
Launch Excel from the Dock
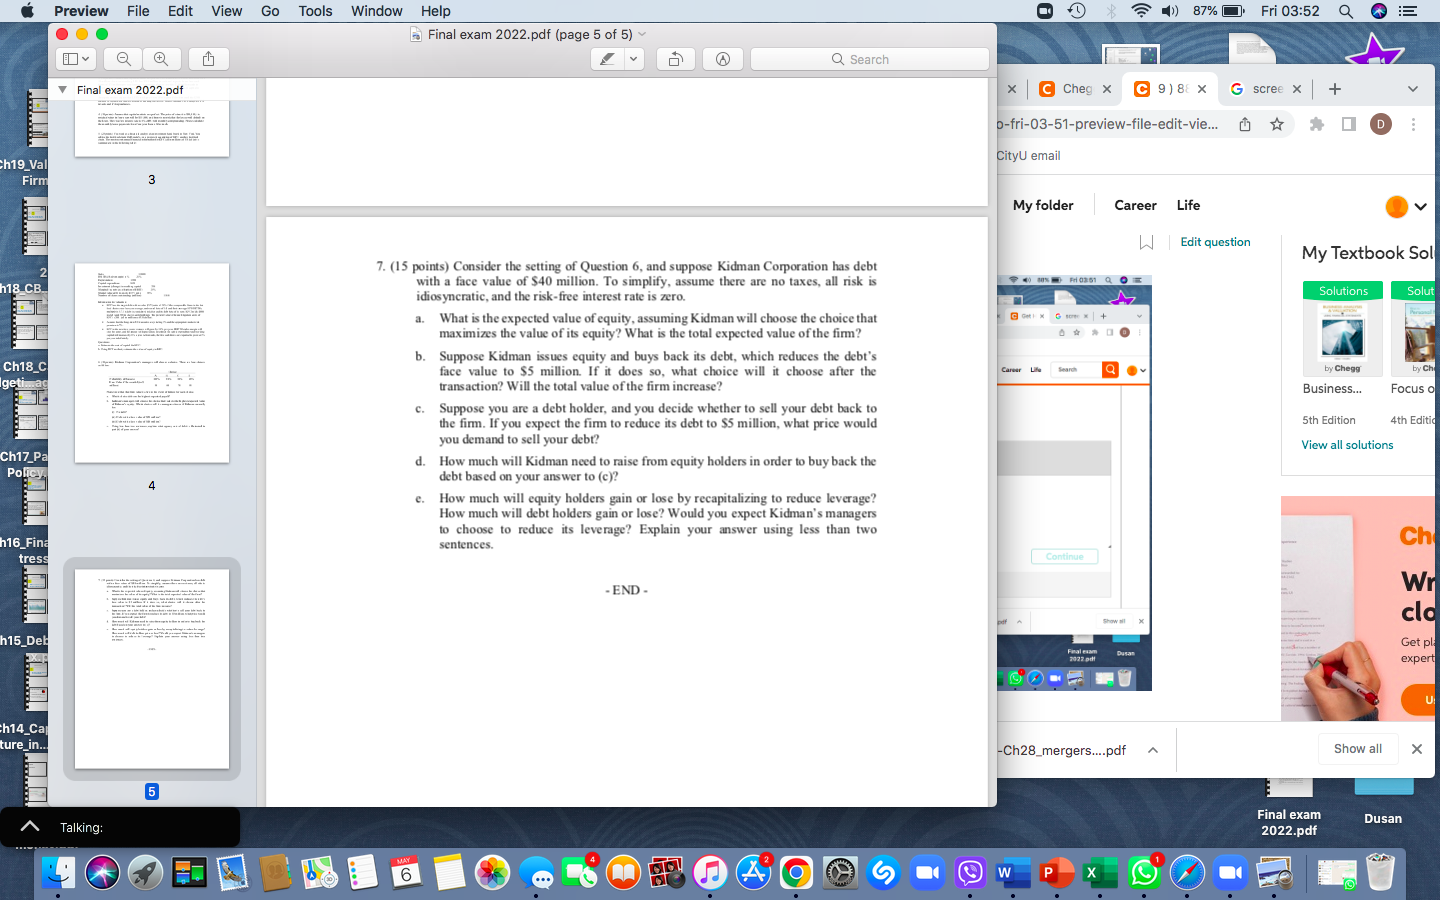(x=1099, y=873)
